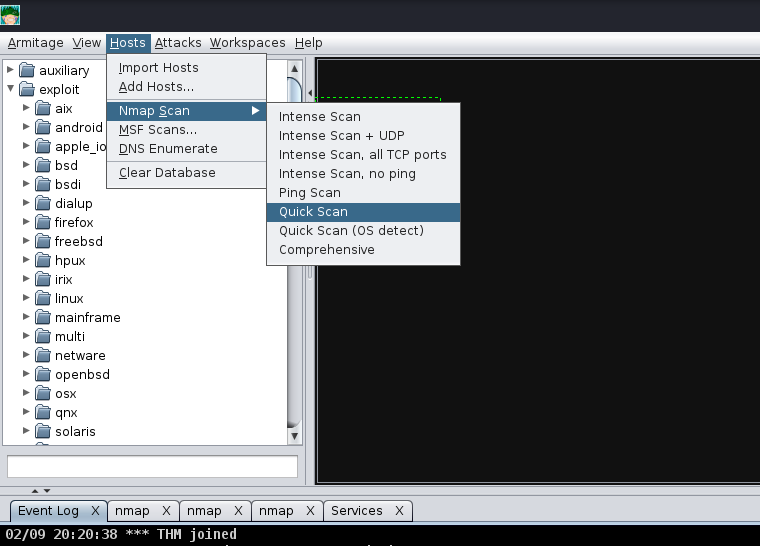The width and height of the screenshot is (760, 546).
Task: Choose Quick Scan from Nmap submenu
Action: point(364,212)
